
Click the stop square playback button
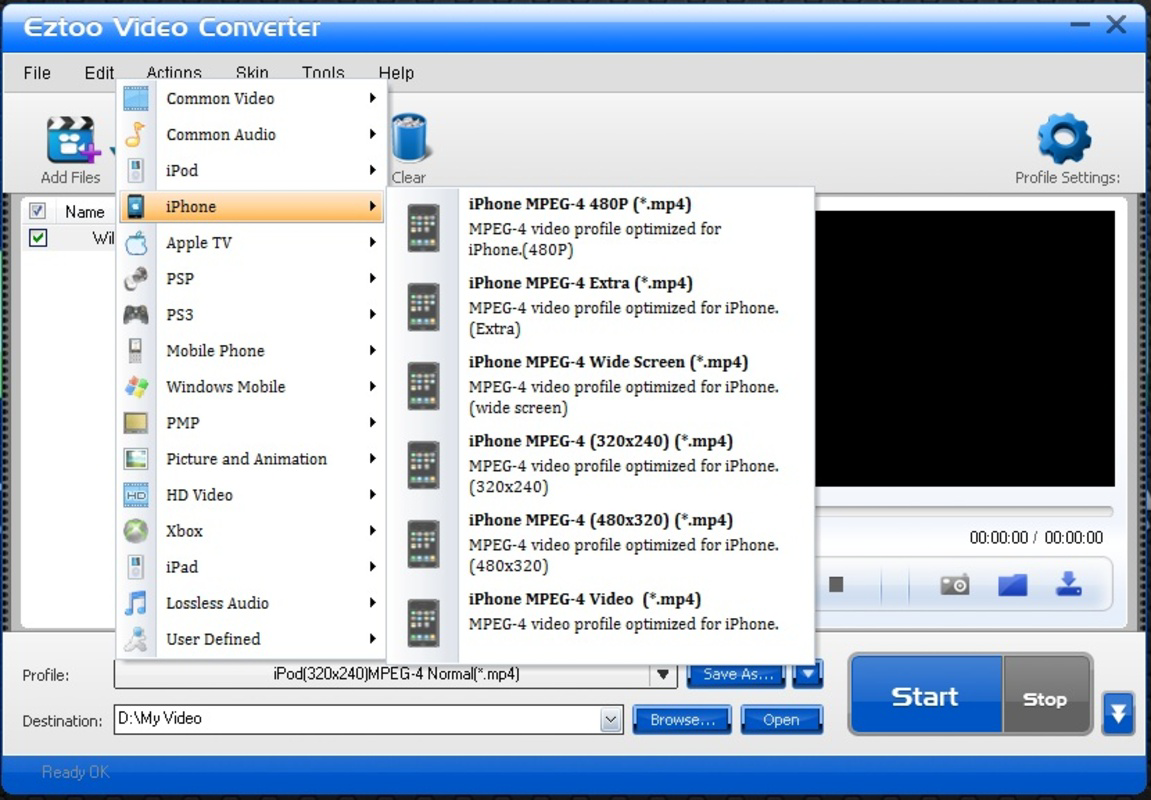[836, 584]
